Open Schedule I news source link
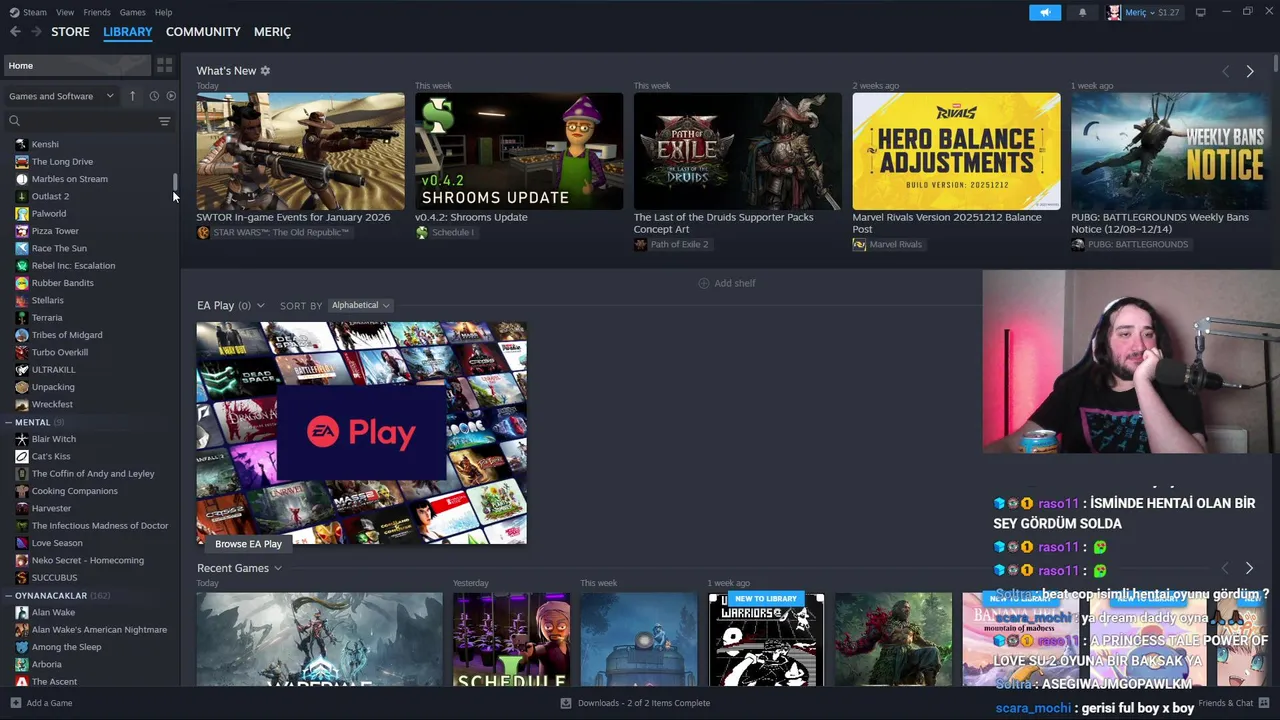Screen dimensions: 1280x720 445,232
